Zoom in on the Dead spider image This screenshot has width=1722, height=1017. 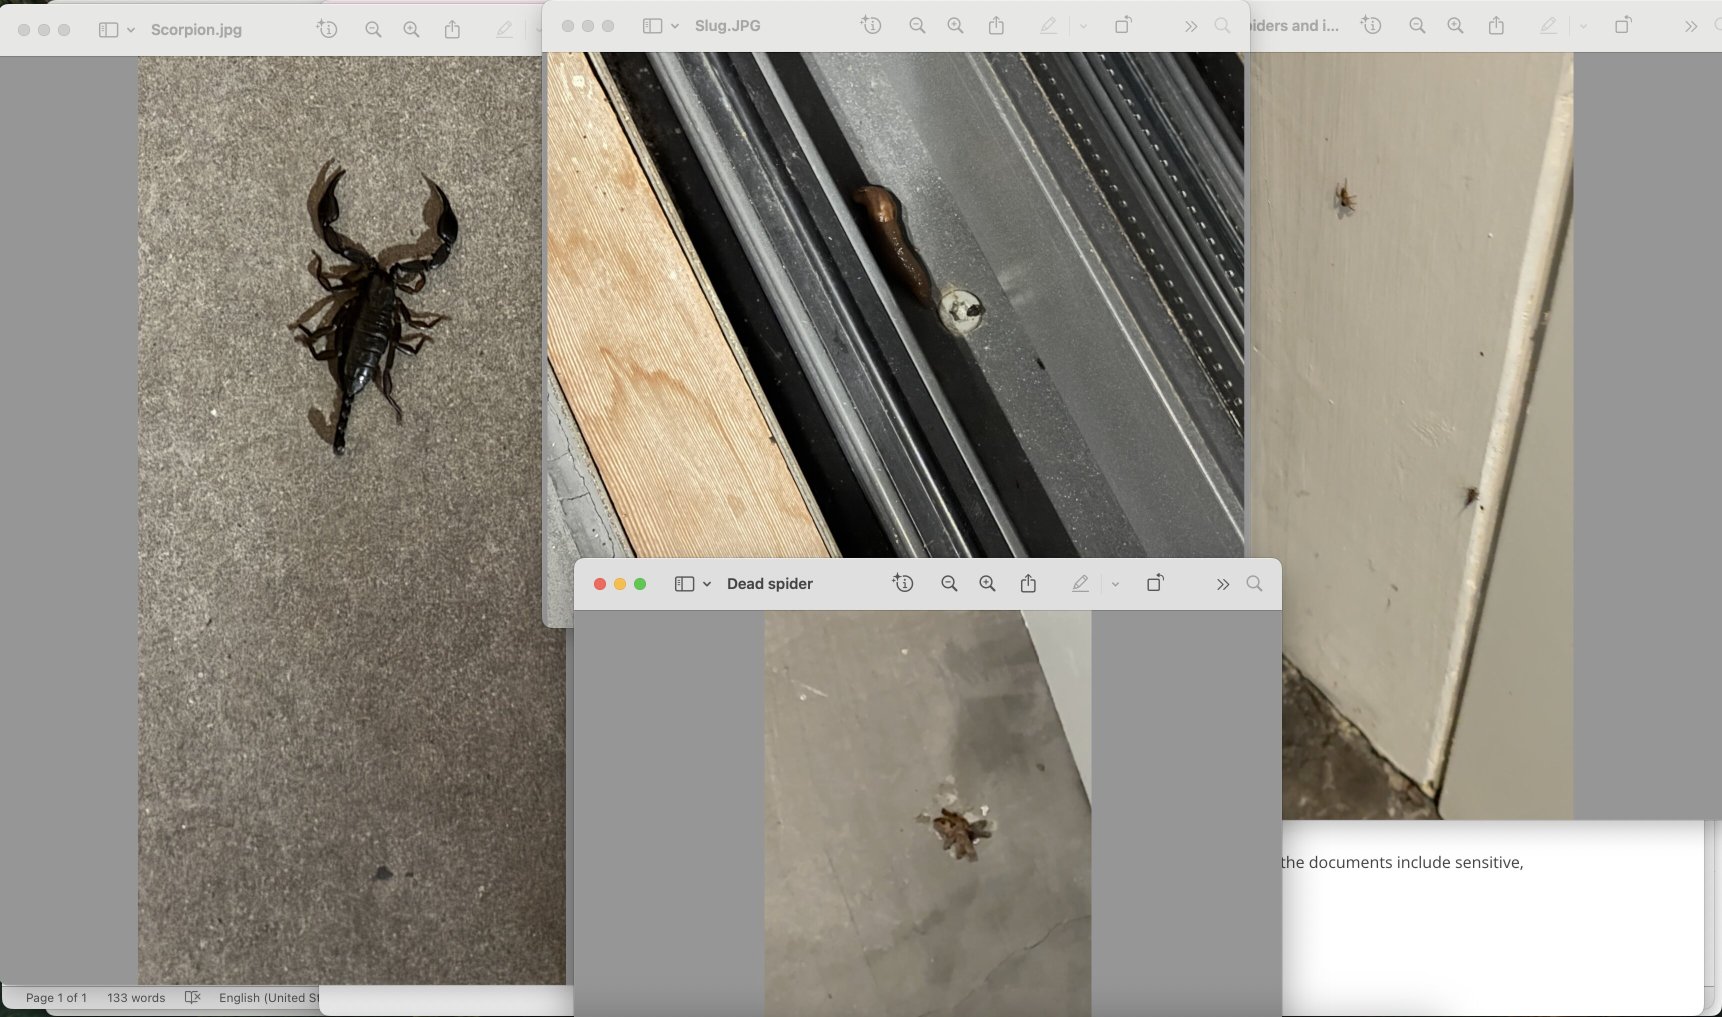pyautogui.click(x=987, y=584)
